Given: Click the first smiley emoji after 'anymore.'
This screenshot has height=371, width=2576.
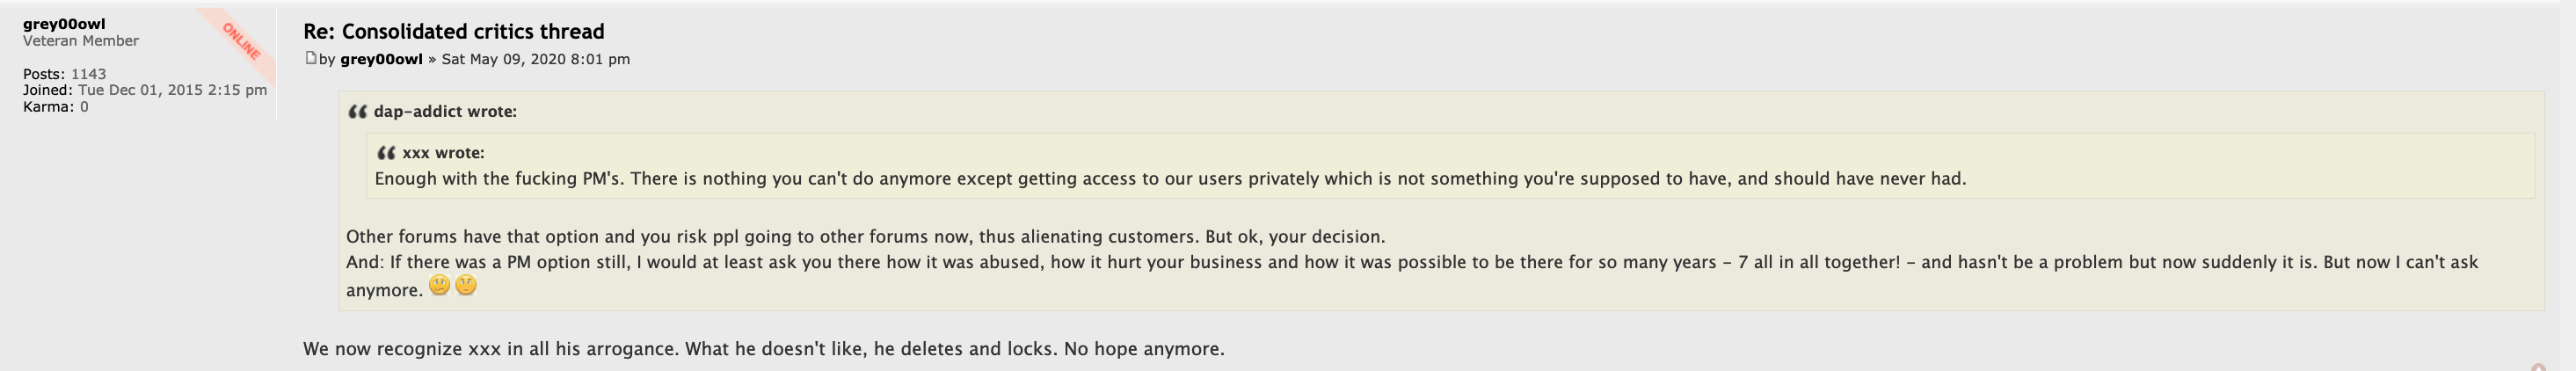Looking at the screenshot, I should (x=439, y=286).
